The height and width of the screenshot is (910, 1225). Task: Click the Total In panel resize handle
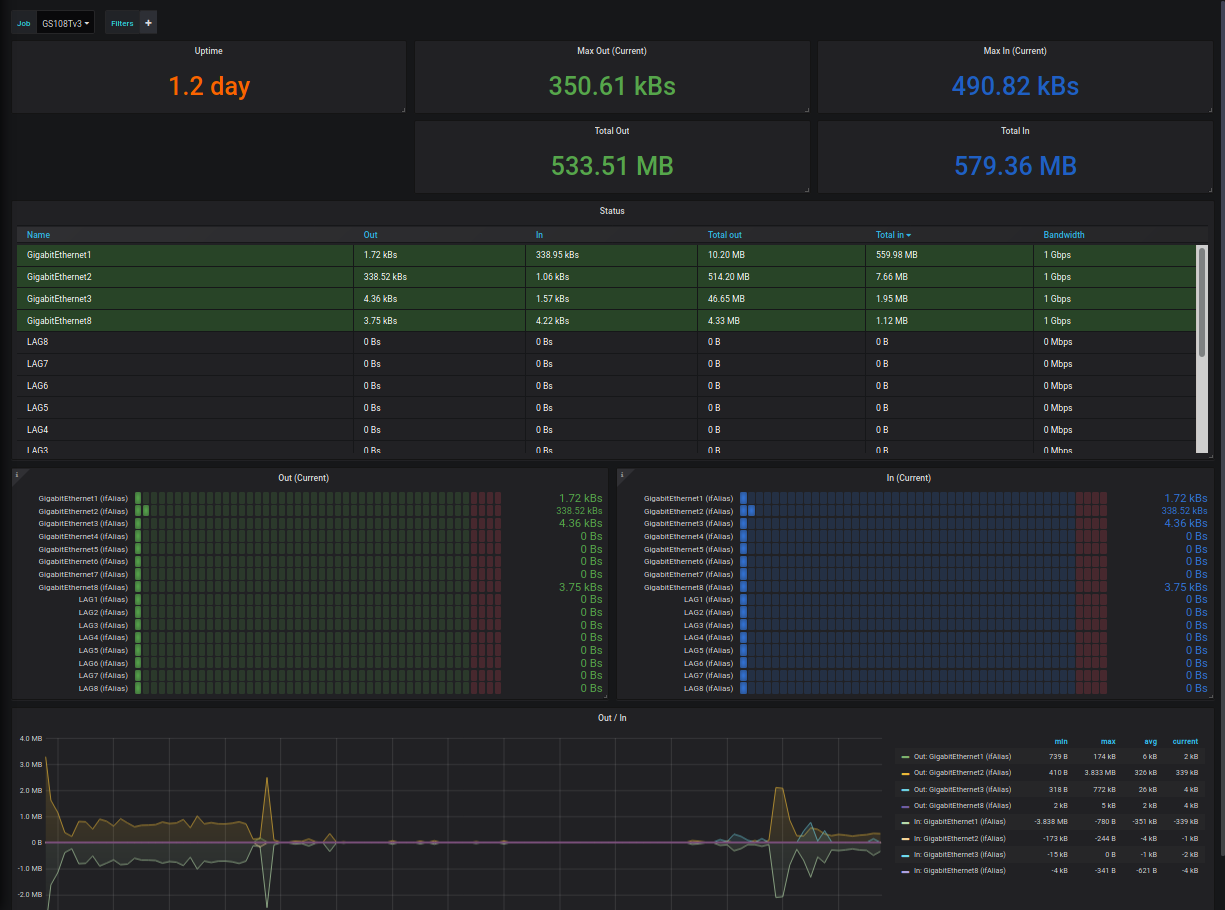(x=1208, y=189)
